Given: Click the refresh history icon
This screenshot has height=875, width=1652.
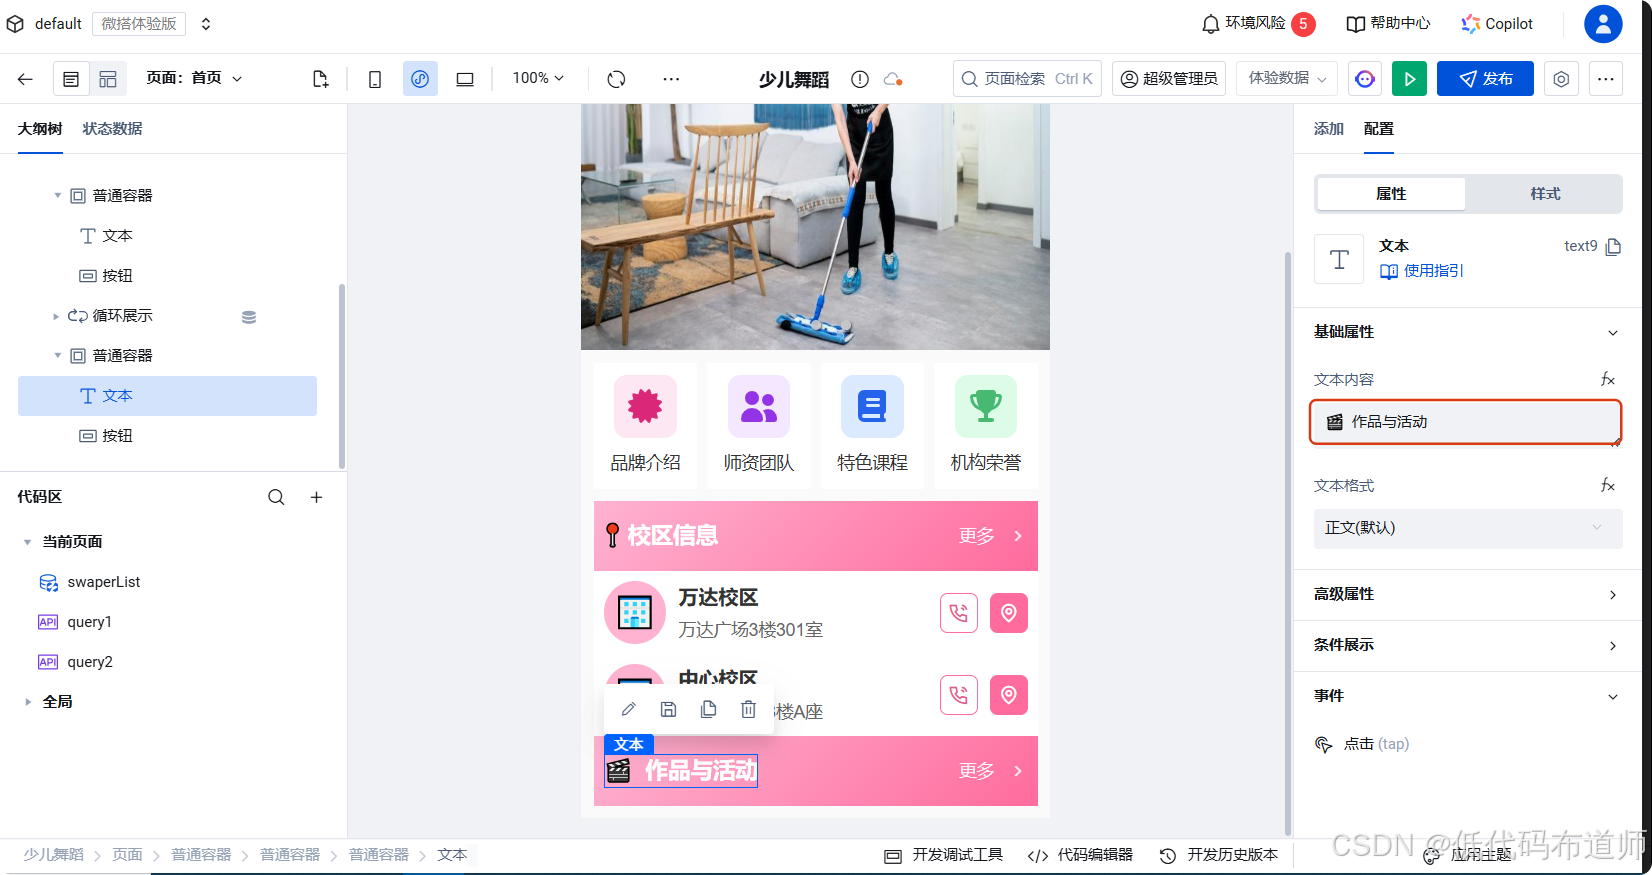Looking at the screenshot, I should pos(616,79).
